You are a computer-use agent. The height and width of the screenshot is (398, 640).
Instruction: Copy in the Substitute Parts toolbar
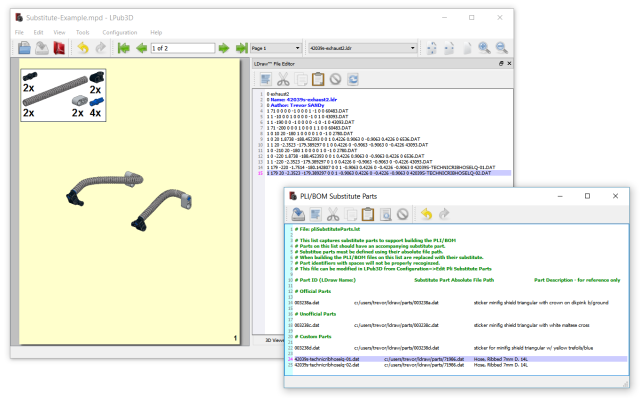pos(351,214)
